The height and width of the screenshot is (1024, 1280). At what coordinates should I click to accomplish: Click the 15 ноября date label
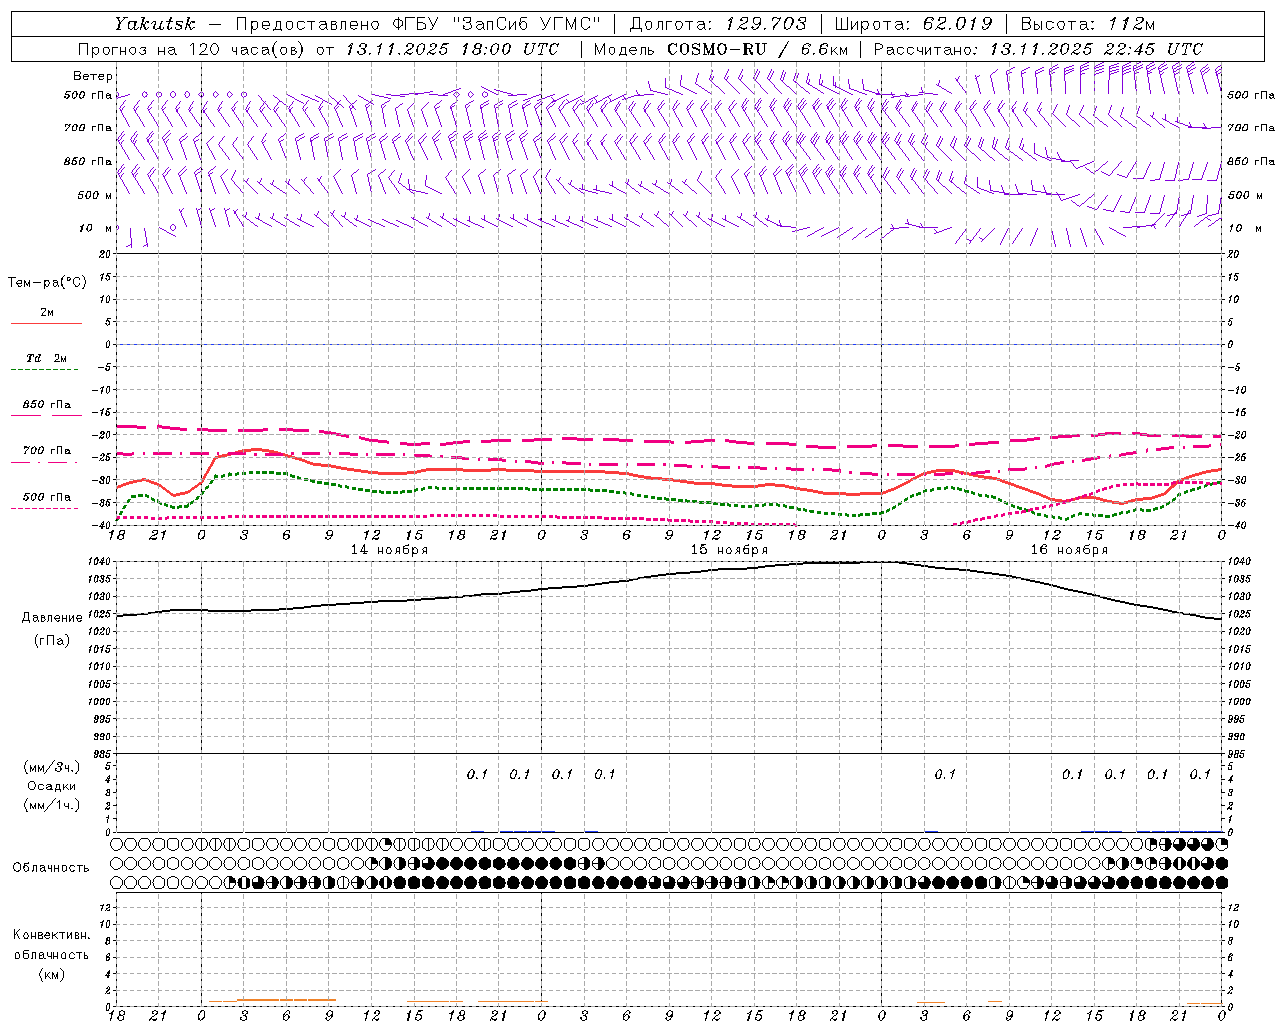[x=729, y=550]
